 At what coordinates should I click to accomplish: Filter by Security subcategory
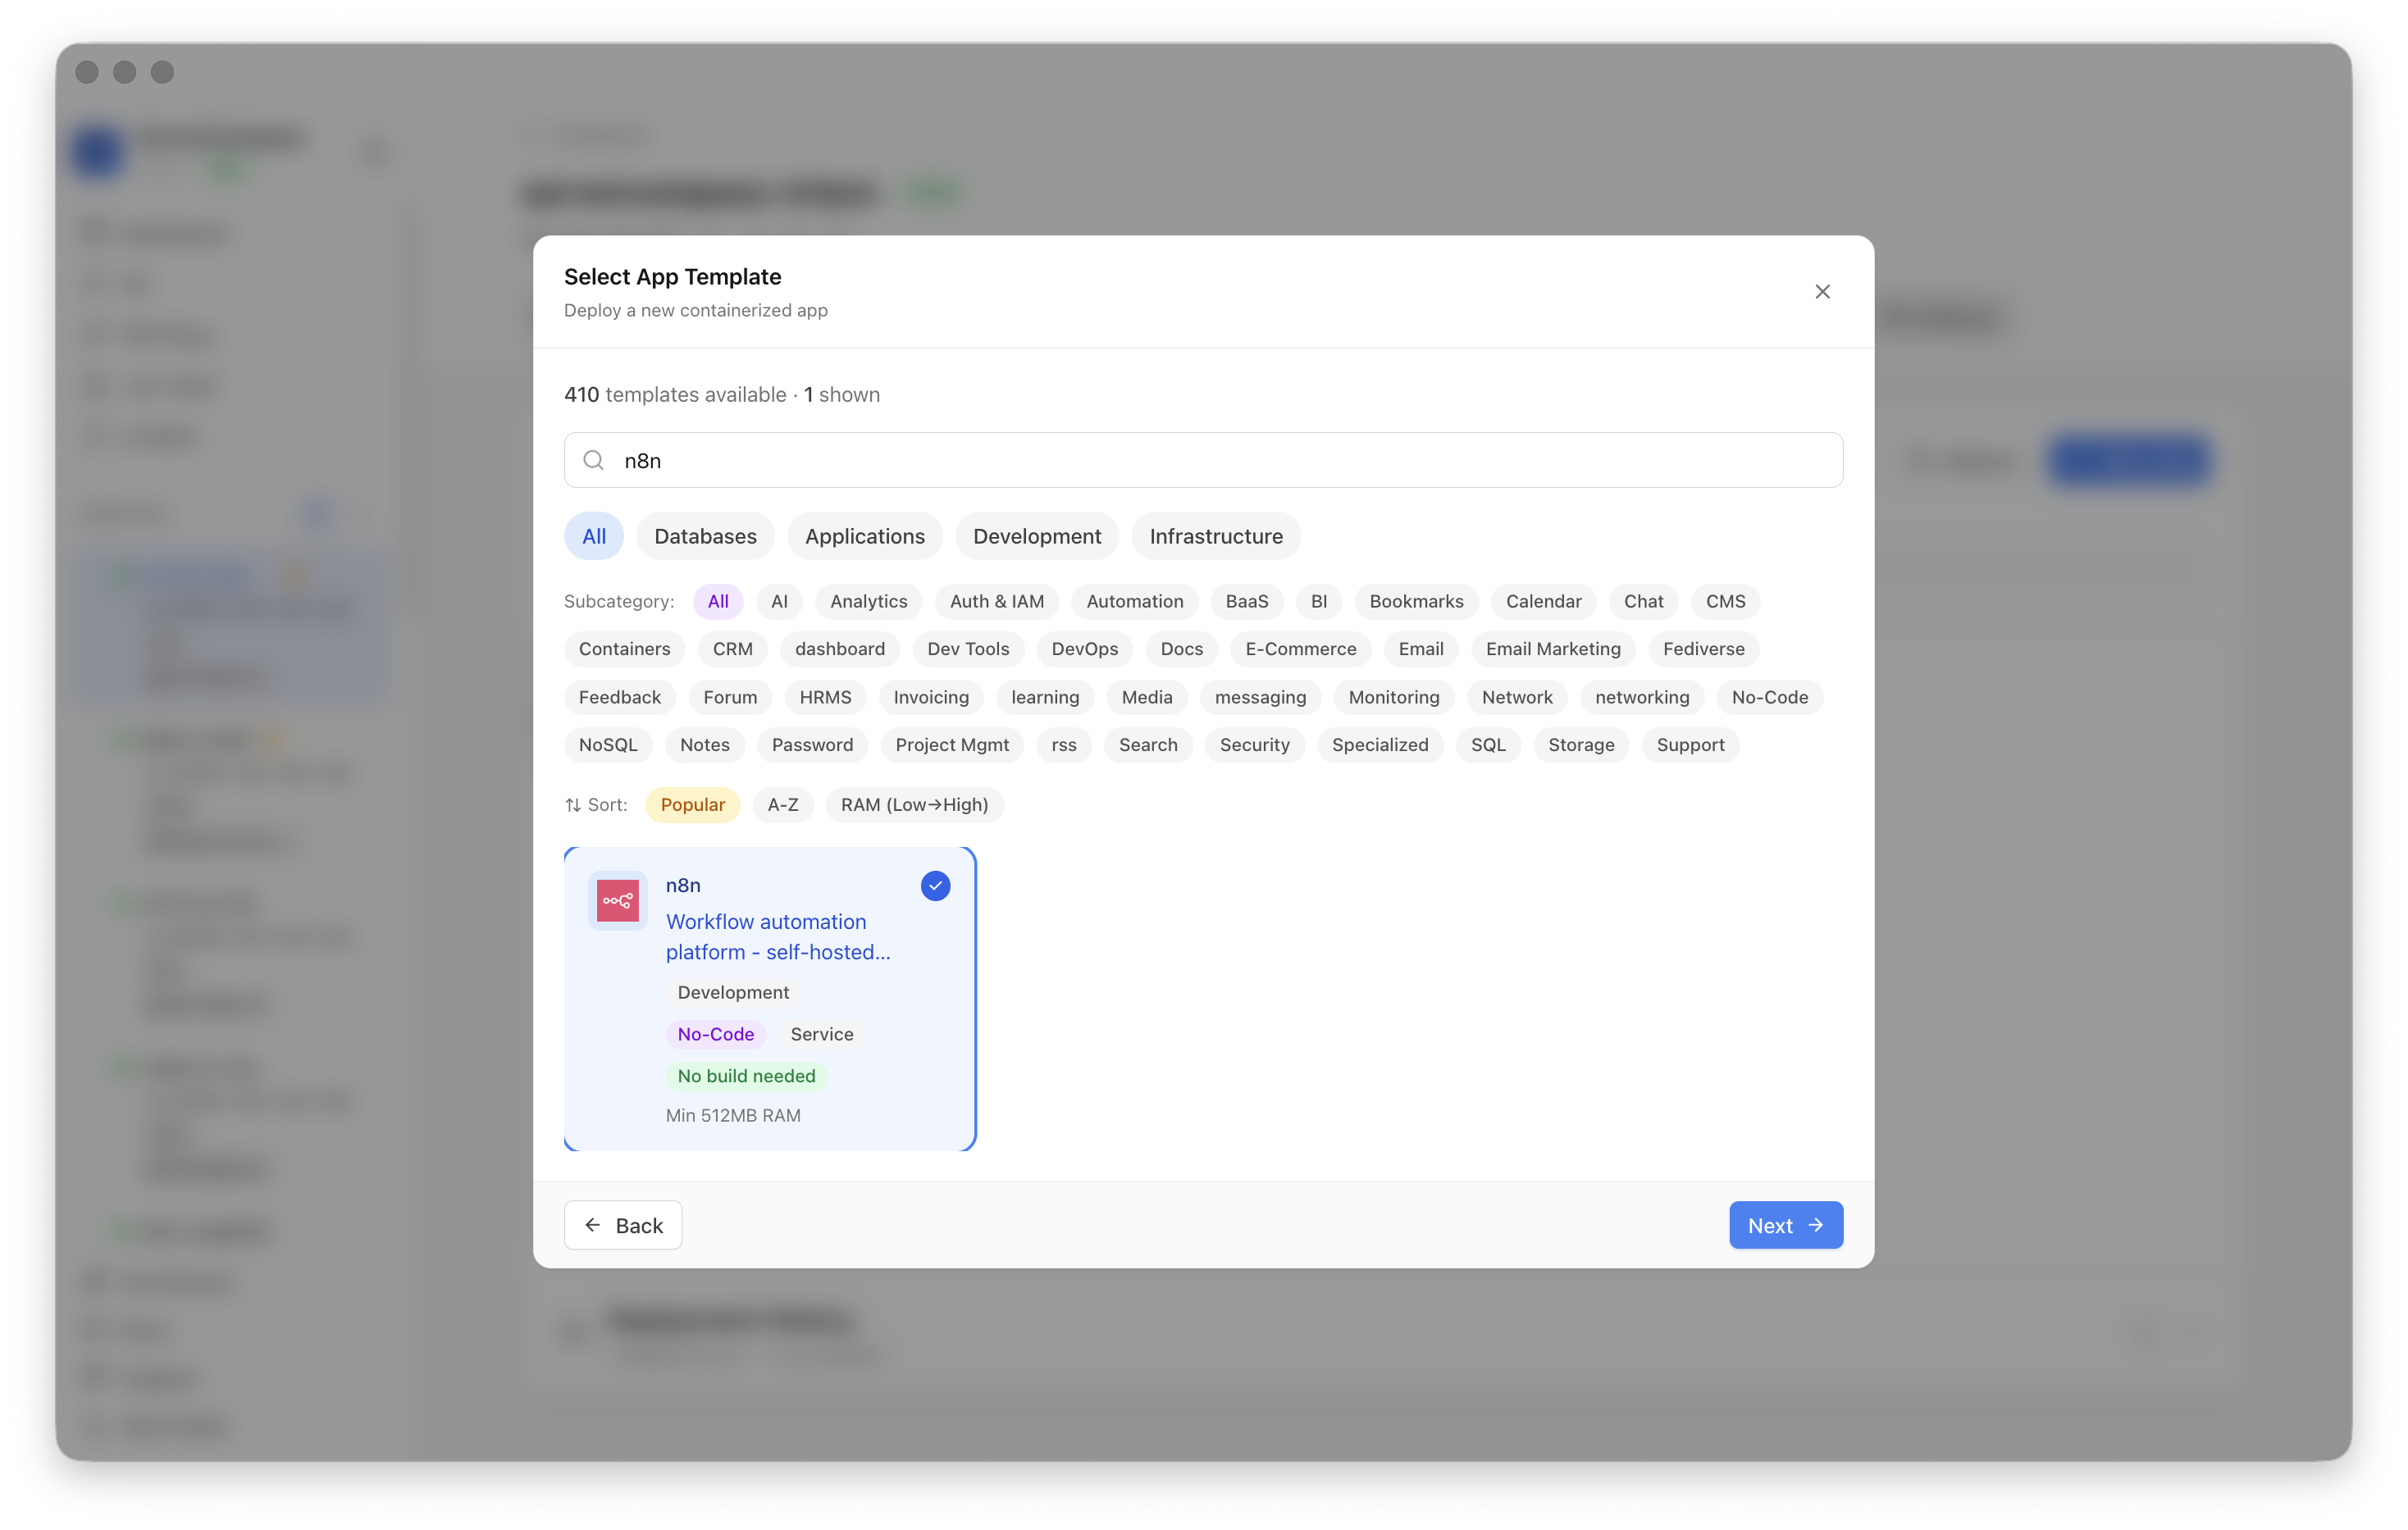click(x=1254, y=745)
